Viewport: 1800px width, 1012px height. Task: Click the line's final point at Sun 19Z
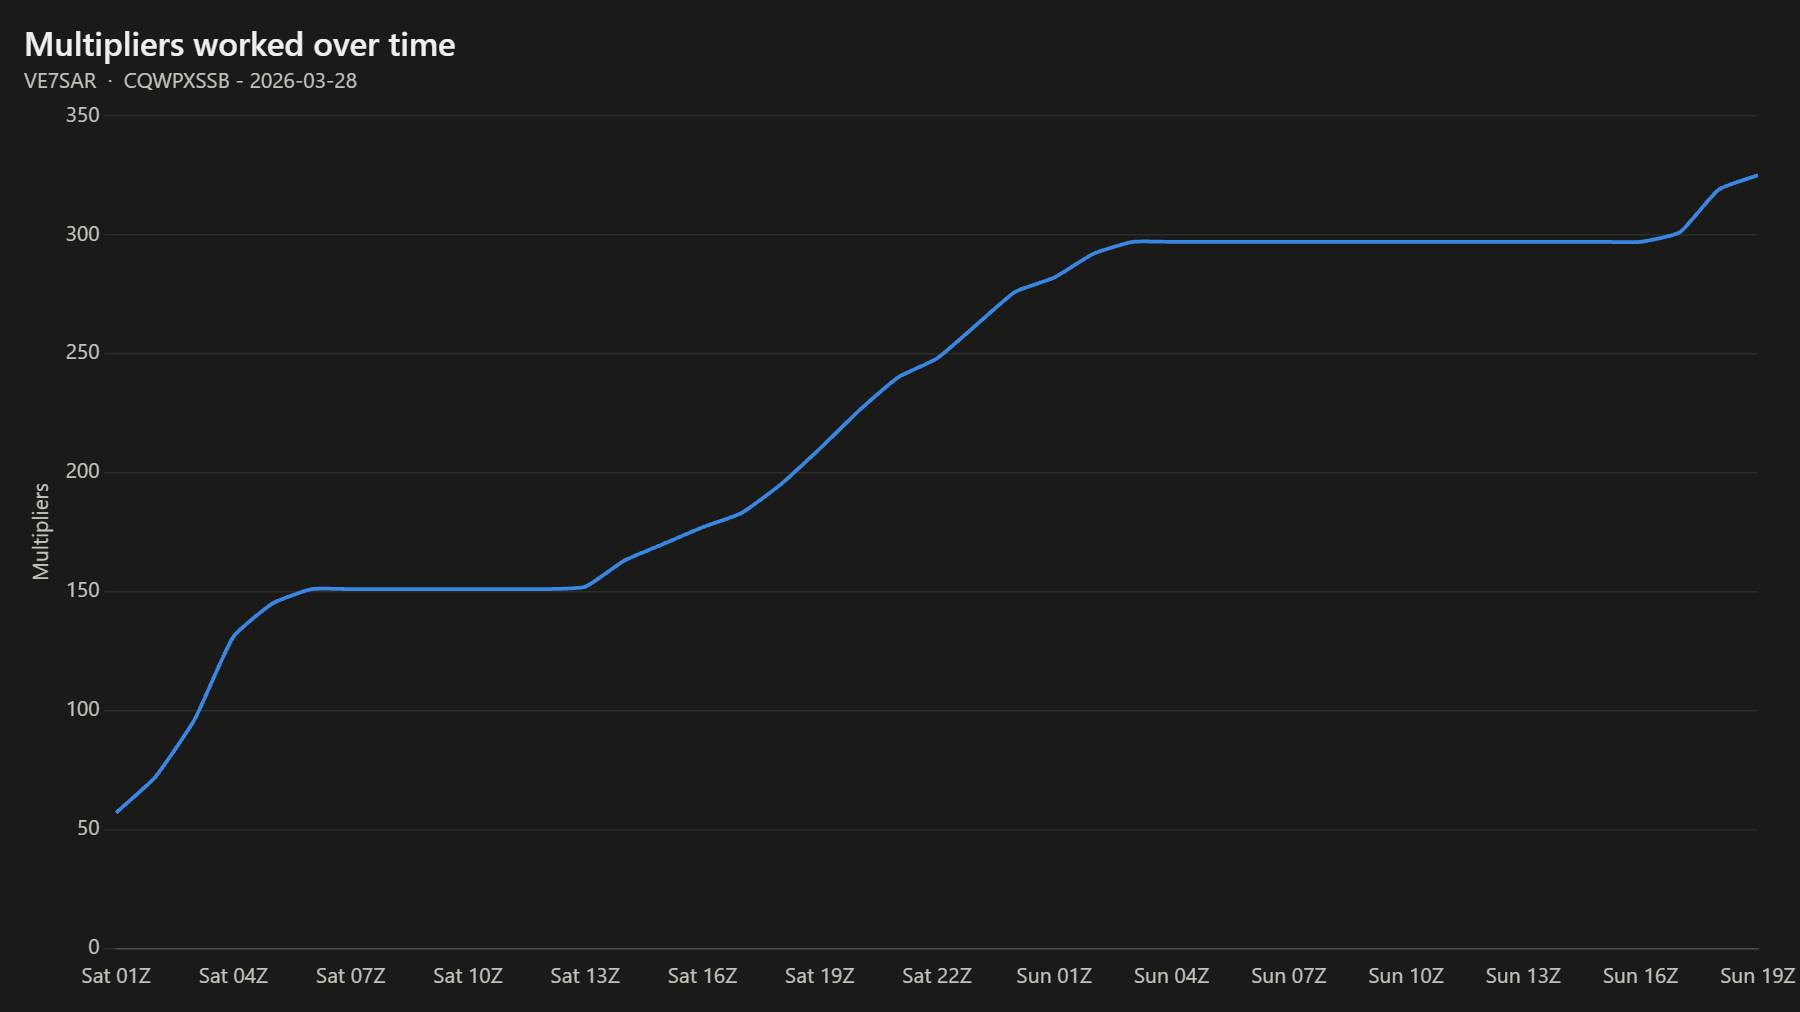tap(1757, 175)
